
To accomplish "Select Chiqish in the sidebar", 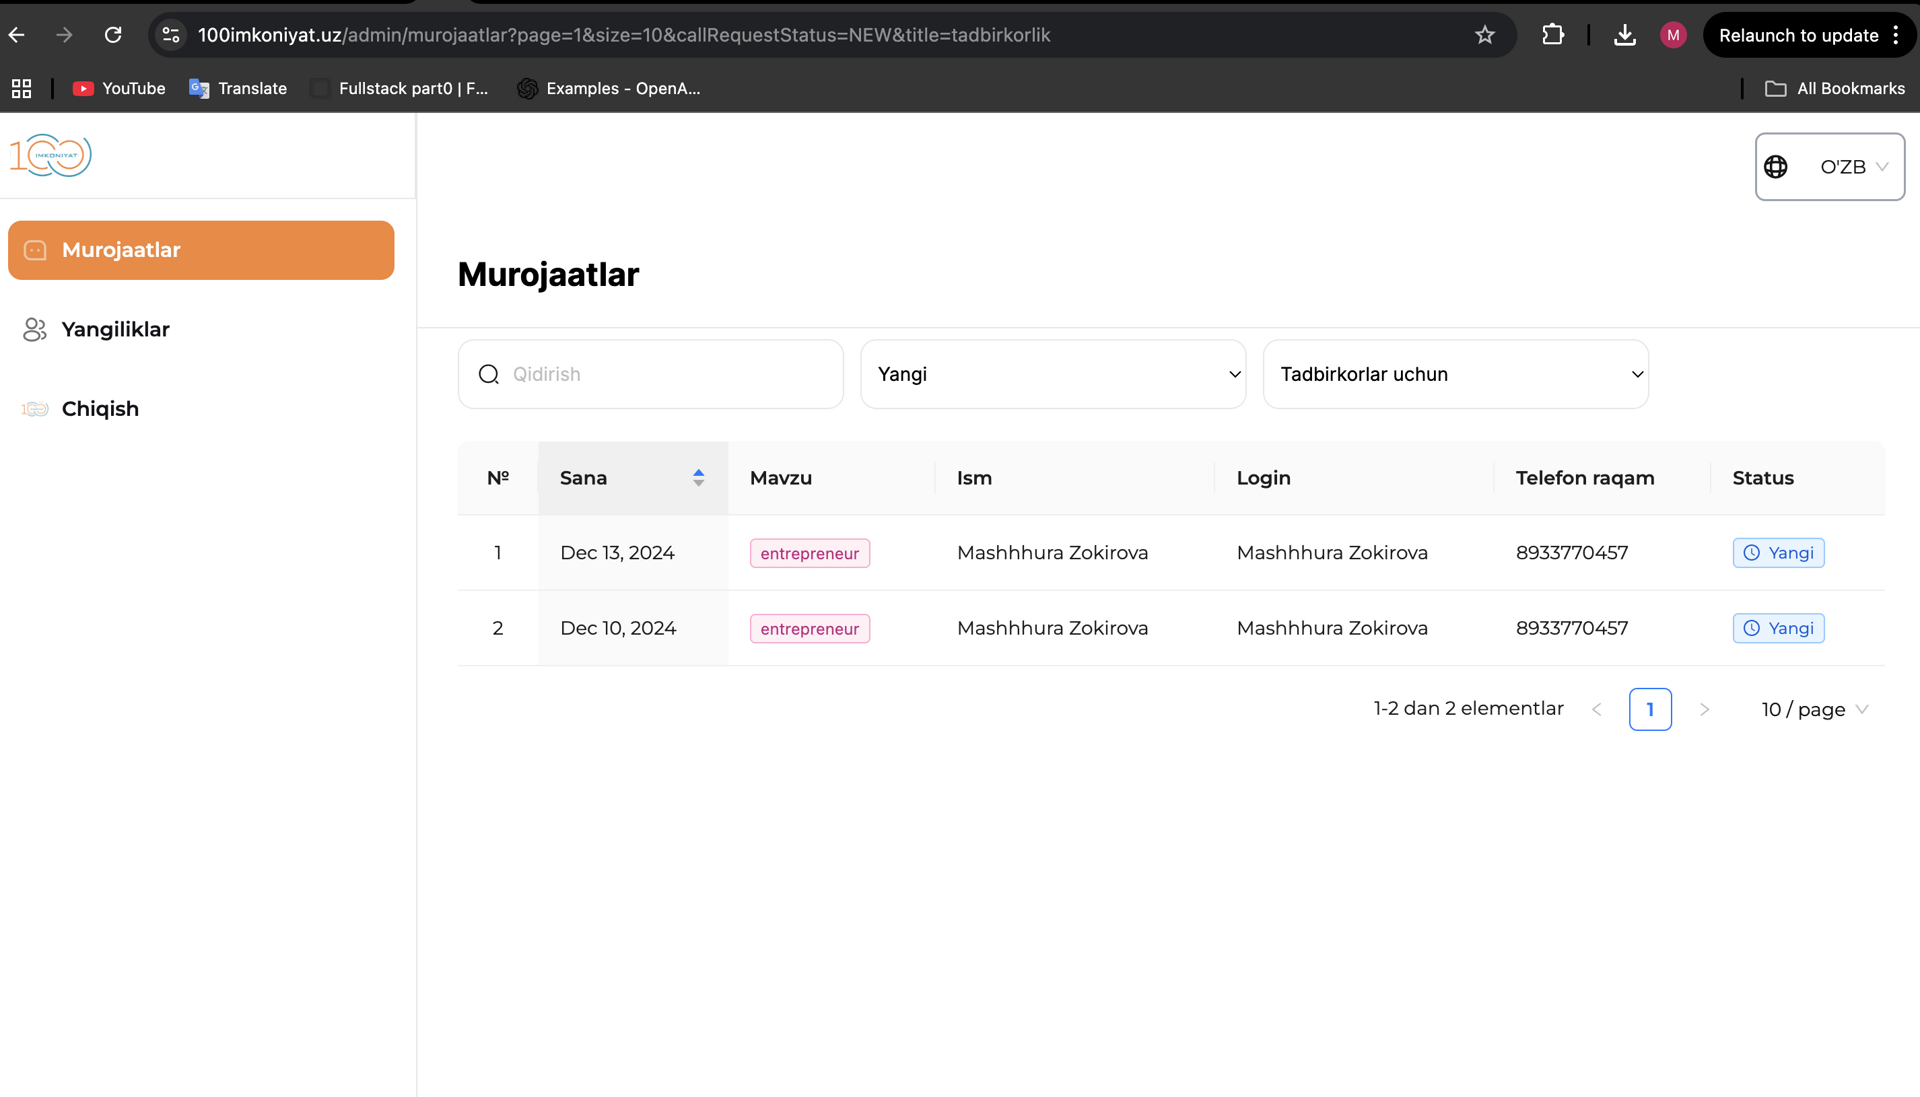I will [100, 409].
